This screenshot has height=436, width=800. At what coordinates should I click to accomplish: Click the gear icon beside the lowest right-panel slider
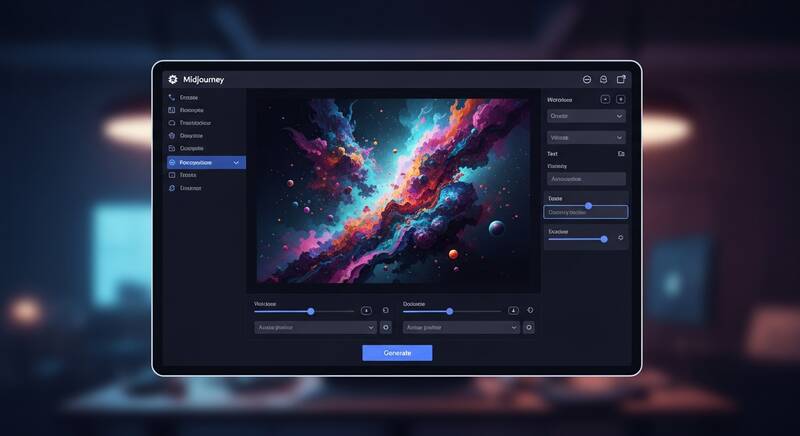point(620,238)
